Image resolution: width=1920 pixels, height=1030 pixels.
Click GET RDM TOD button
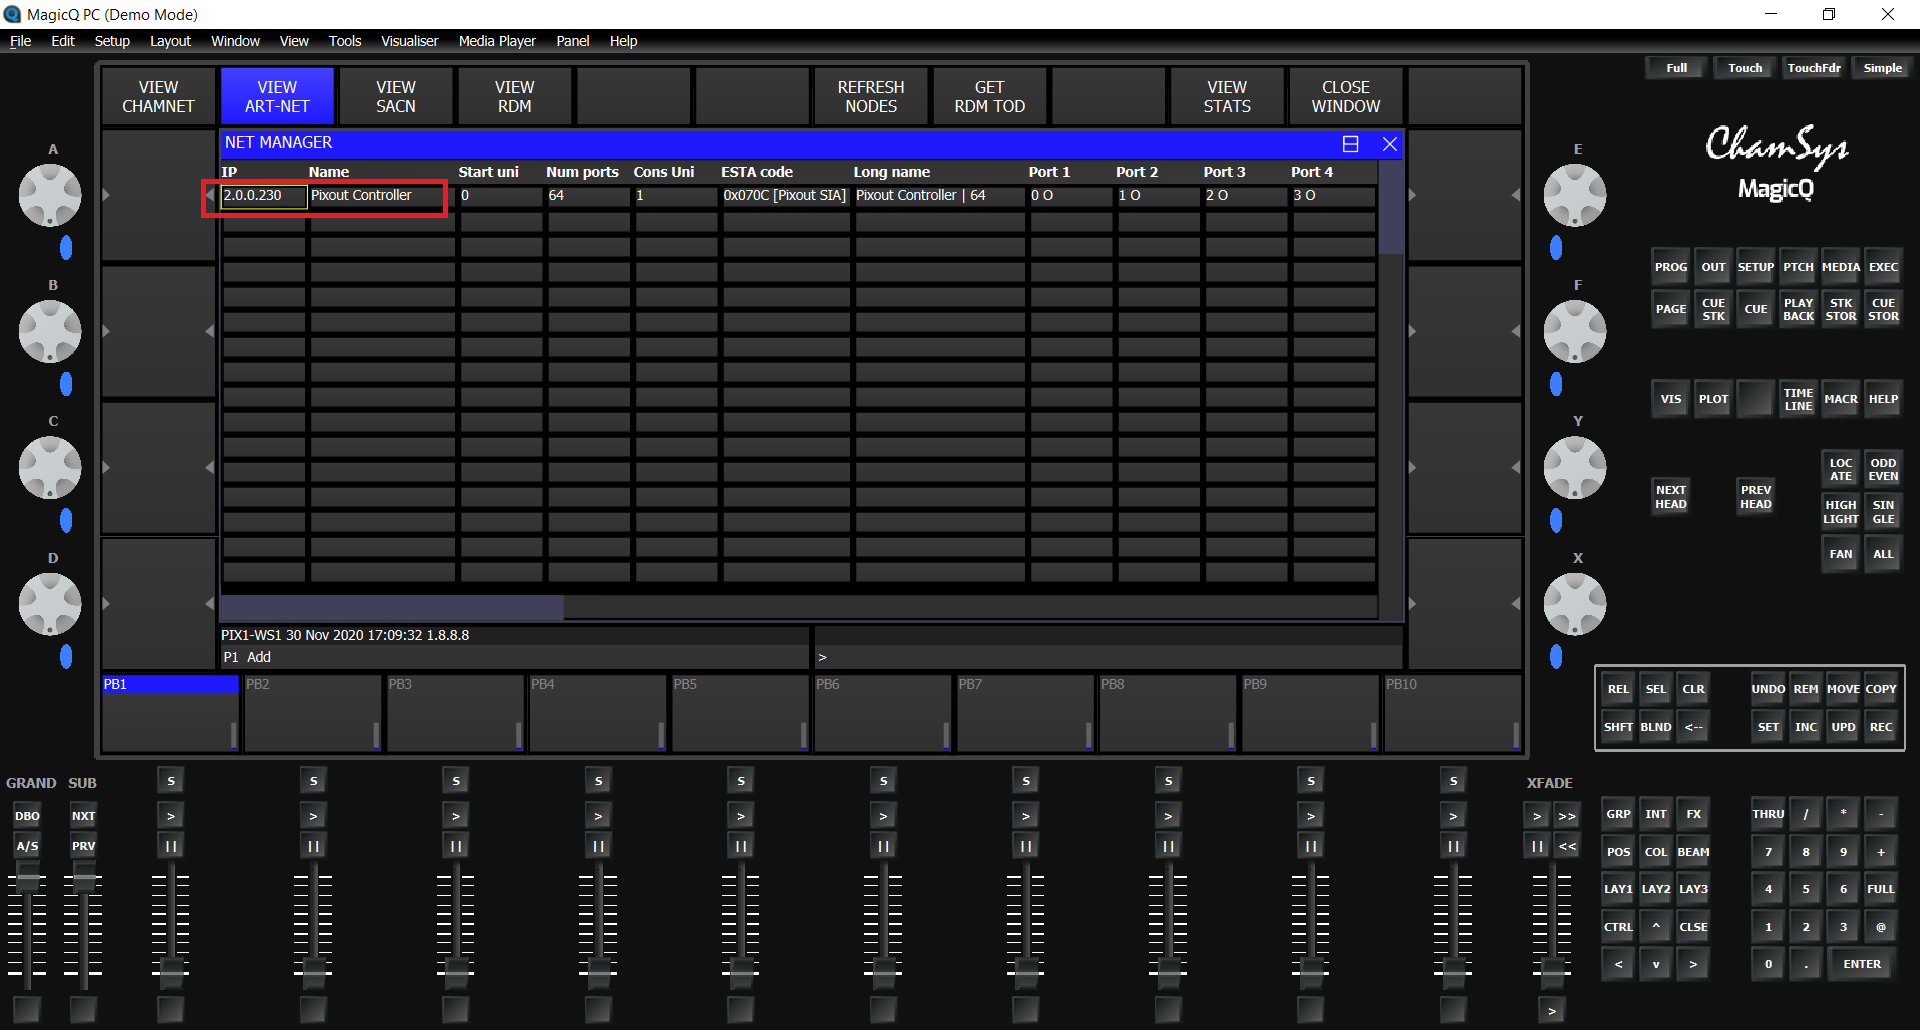989,97
